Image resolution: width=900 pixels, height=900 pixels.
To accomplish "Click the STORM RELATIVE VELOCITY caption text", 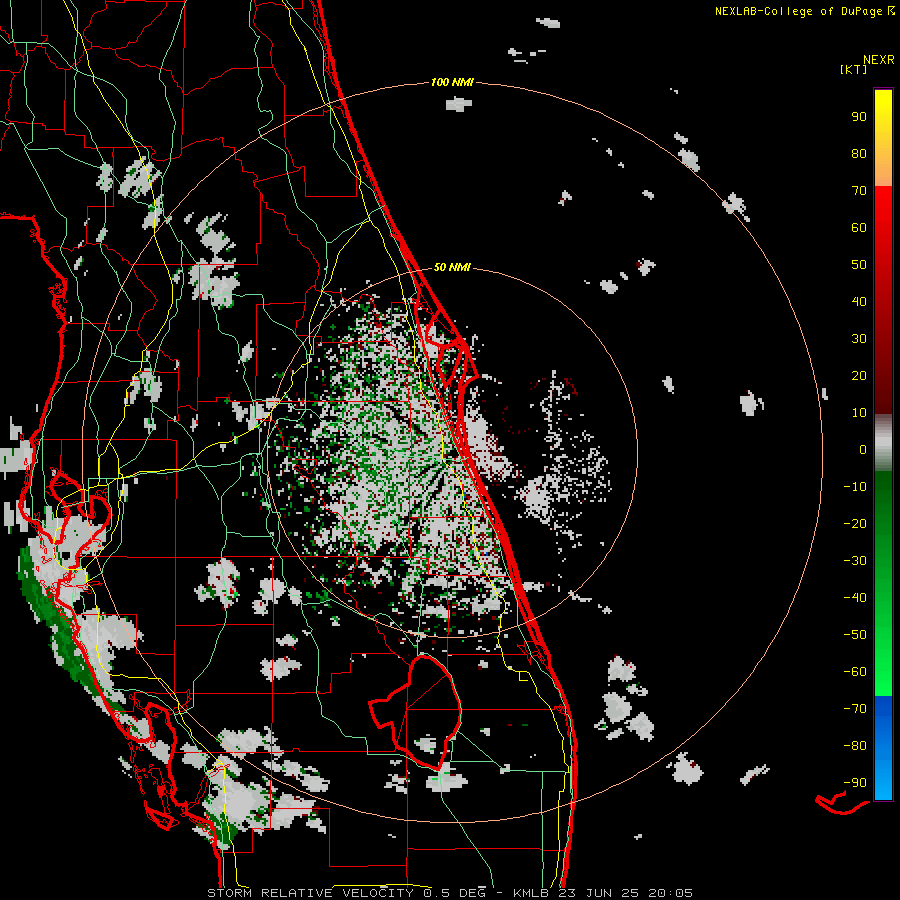I will 310,893.
